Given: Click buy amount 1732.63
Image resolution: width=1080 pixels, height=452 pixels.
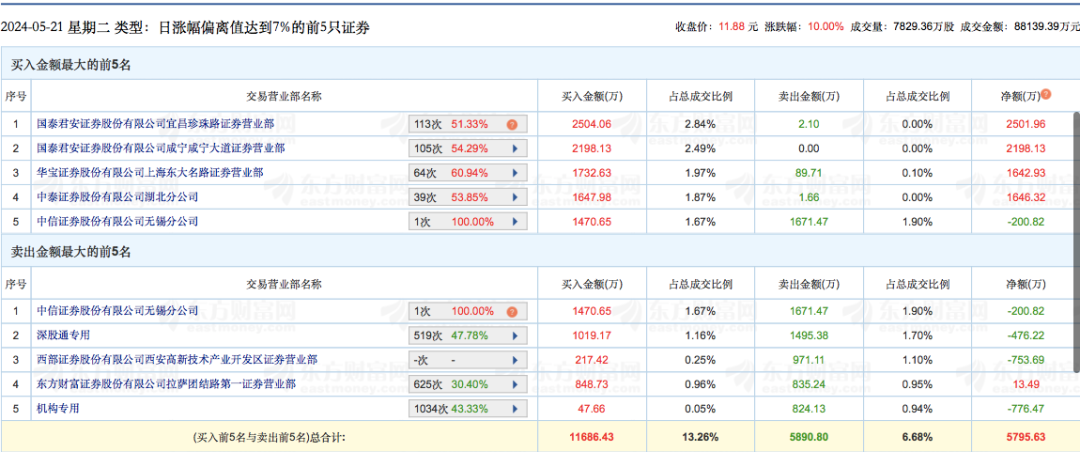Looking at the screenshot, I should 592,172.
